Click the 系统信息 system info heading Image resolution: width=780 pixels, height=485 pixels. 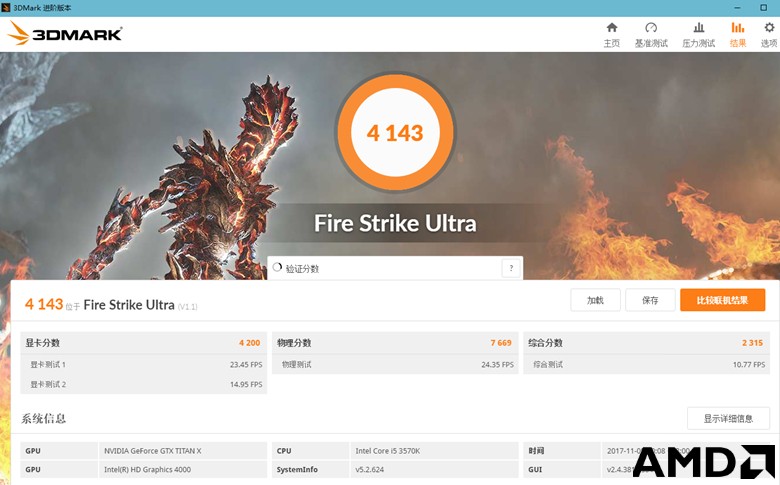(x=43, y=418)
